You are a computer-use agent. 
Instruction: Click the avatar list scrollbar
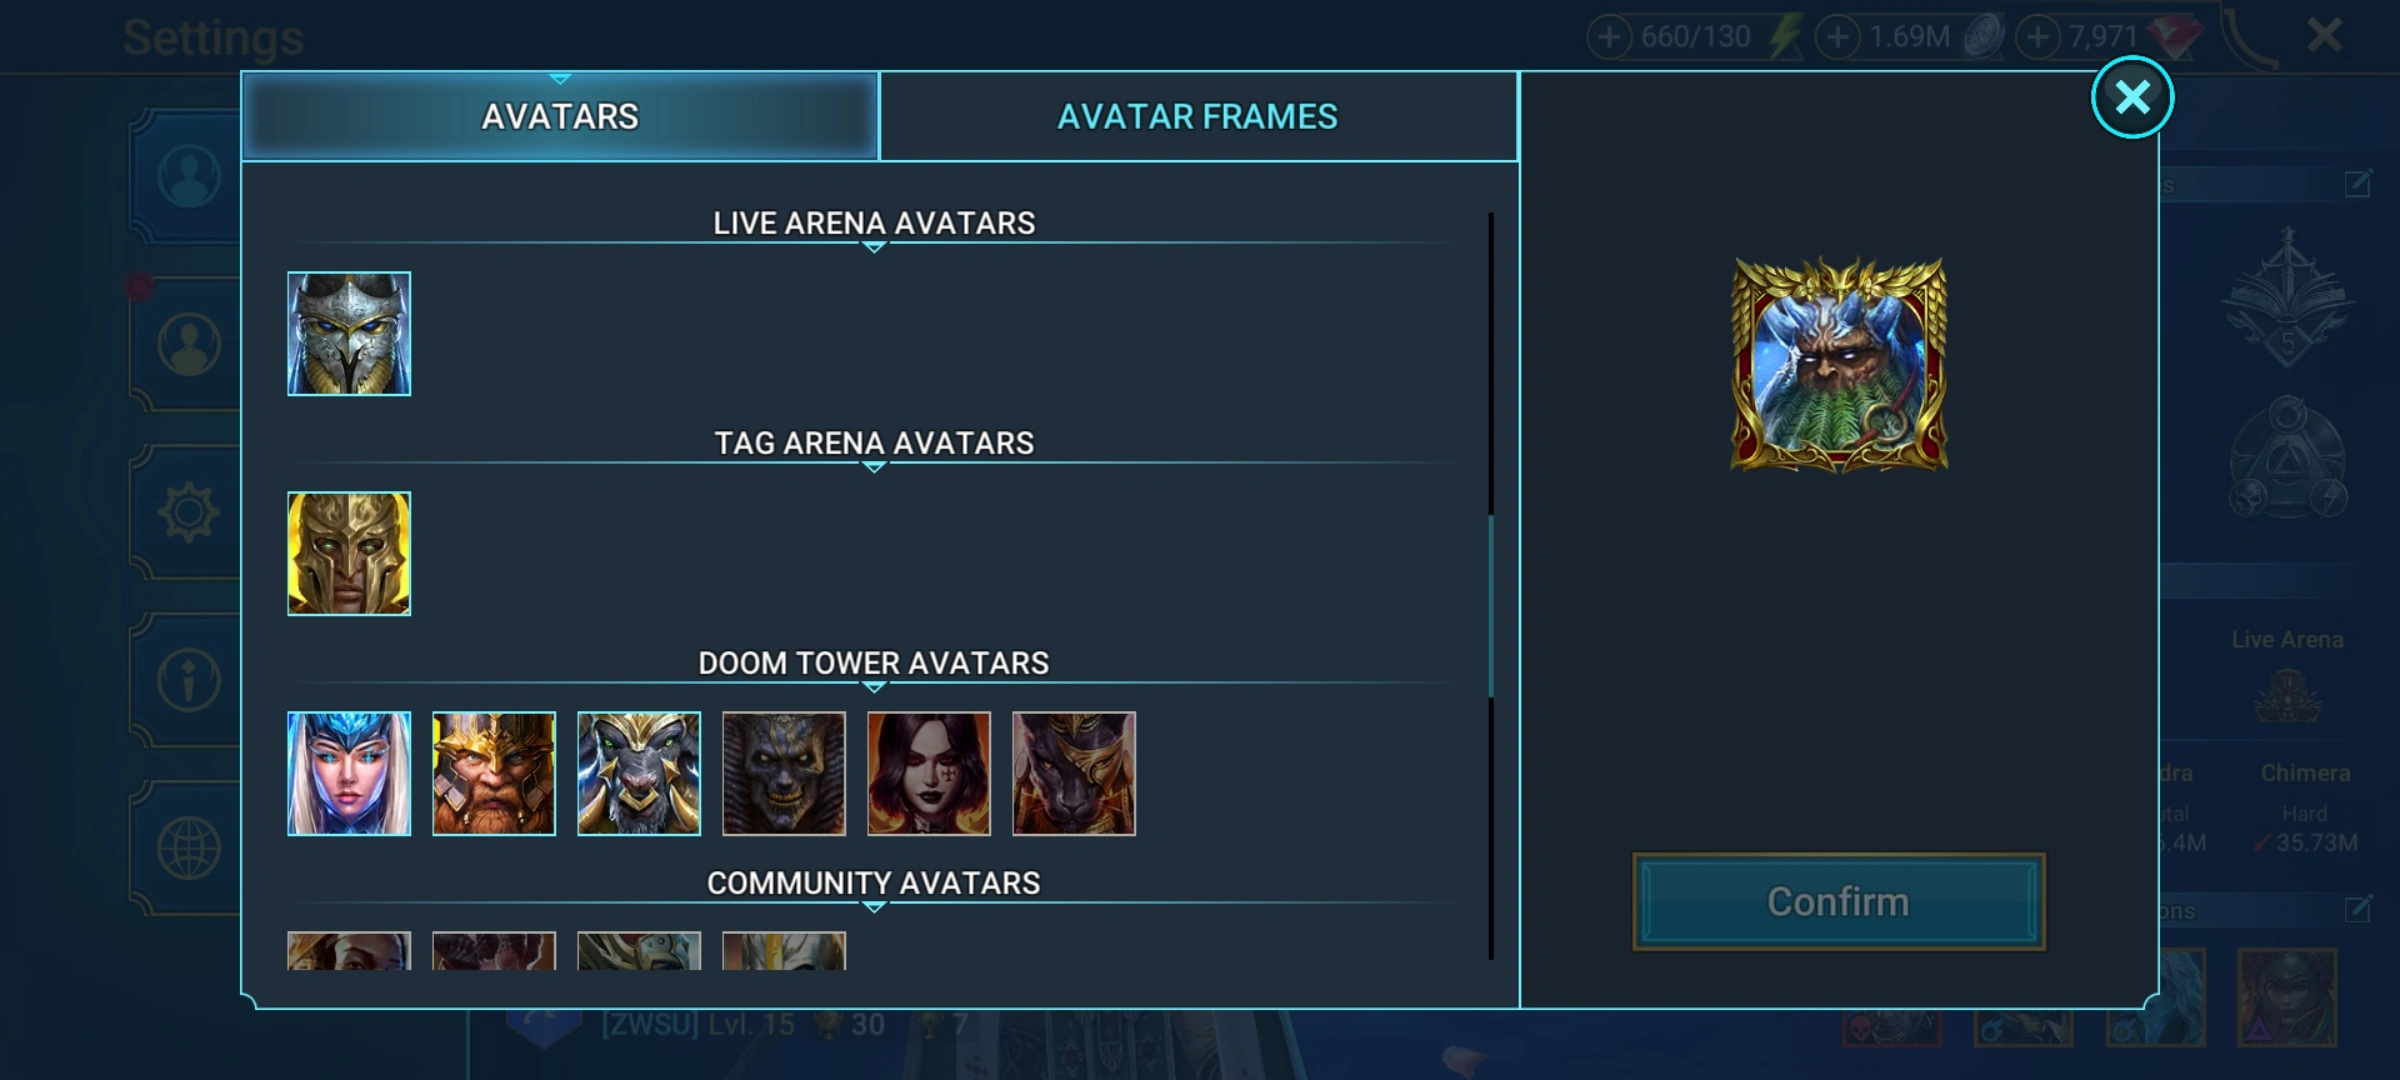(1491, 606)
